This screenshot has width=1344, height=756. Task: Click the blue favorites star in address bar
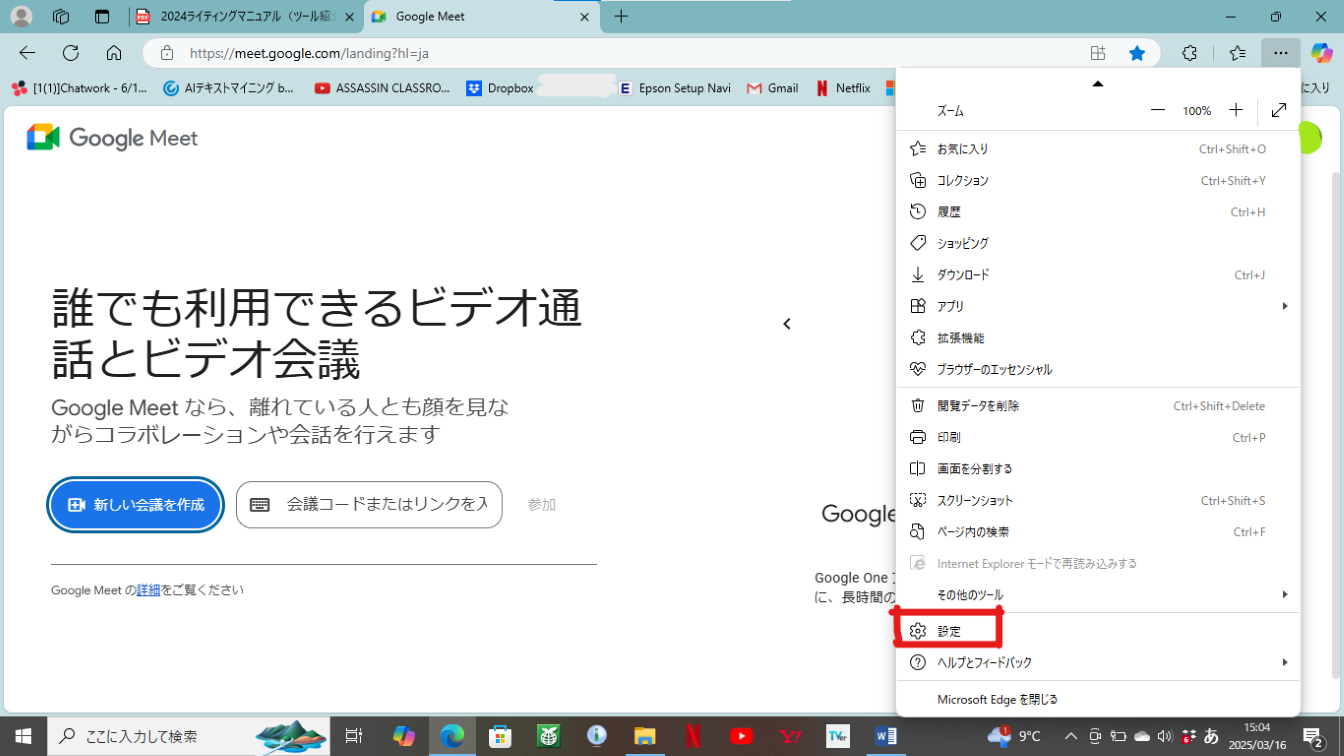coord(1137,53)
